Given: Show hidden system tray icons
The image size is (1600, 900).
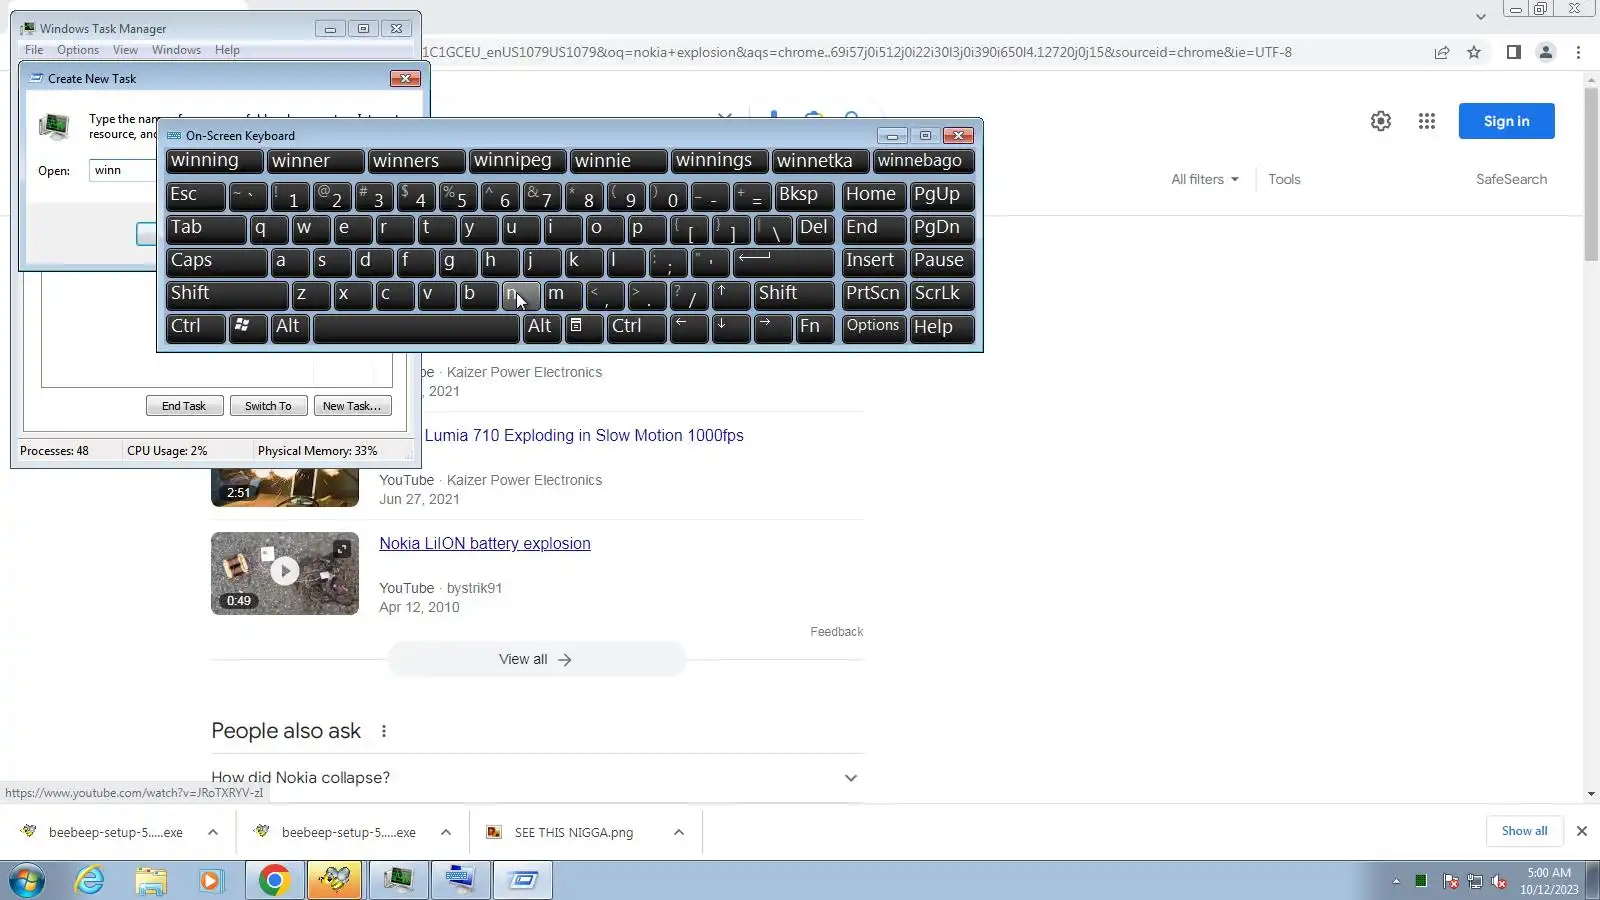Looking at the screenshot, I should pyautogui.click(x=1396, y=881).
